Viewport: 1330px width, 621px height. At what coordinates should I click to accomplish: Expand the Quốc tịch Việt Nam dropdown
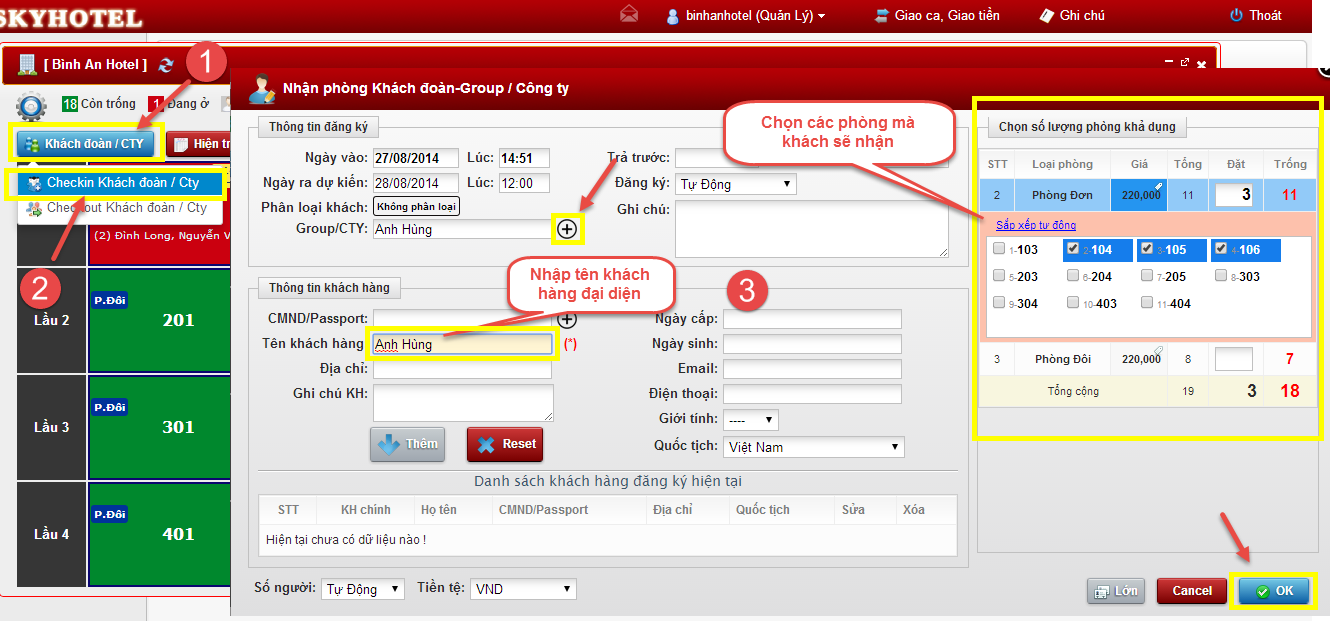[x=814, y=447]
